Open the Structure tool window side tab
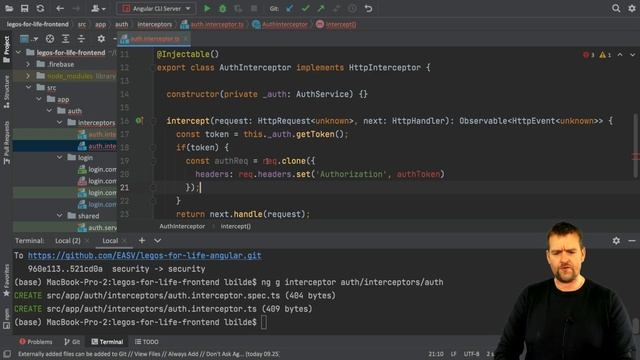This screenshot has height=360, width=640. 6,92
